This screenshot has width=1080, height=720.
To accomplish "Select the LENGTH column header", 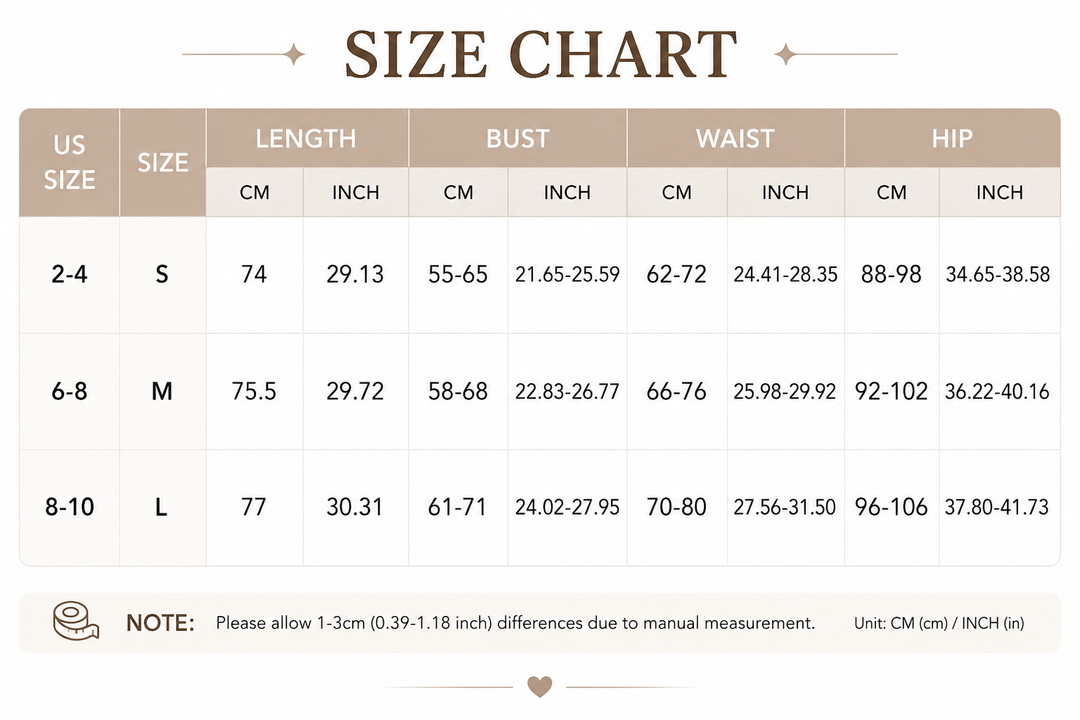I will tap(307, 138).
